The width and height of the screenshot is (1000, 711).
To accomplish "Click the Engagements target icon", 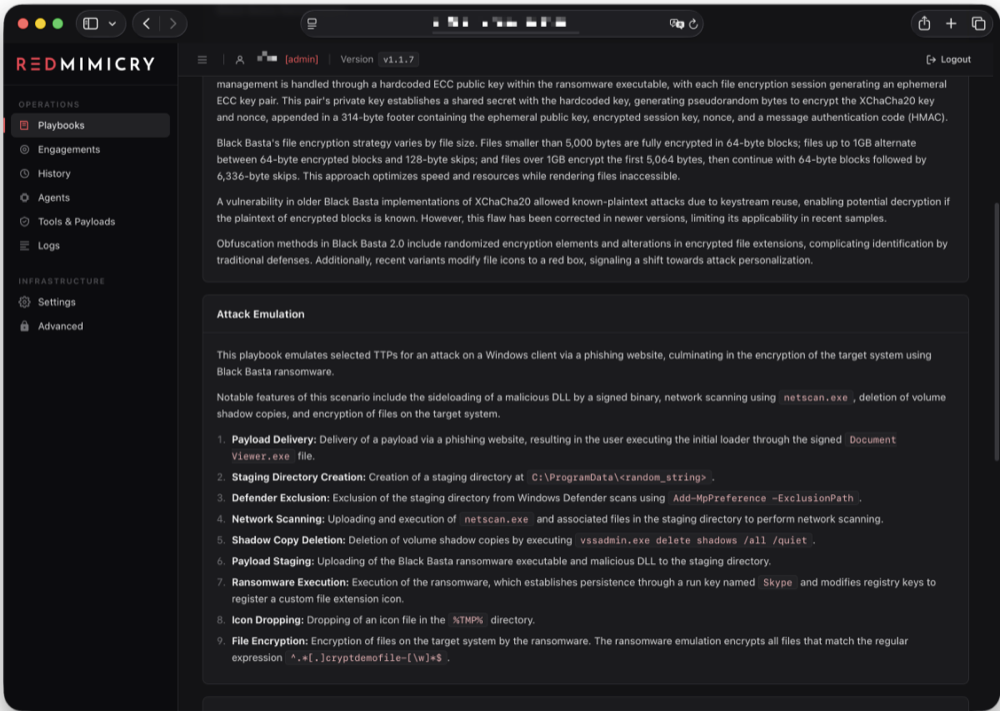I will coord(24,149).
